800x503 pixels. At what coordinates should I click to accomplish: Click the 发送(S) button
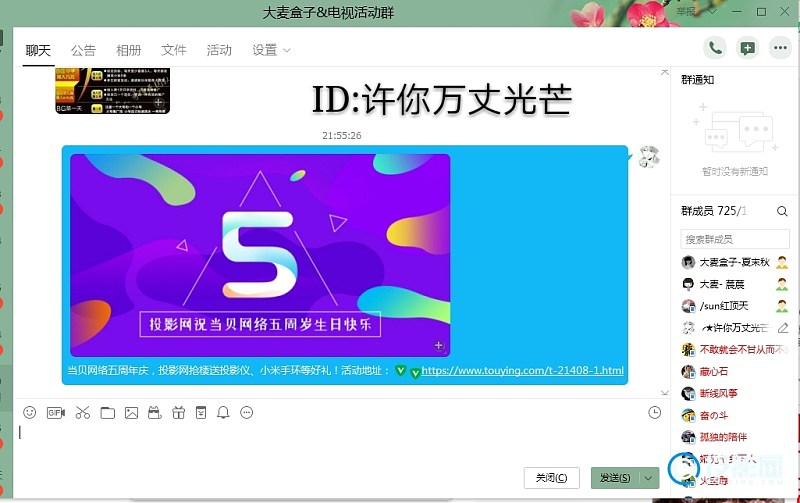click(615, 478)
